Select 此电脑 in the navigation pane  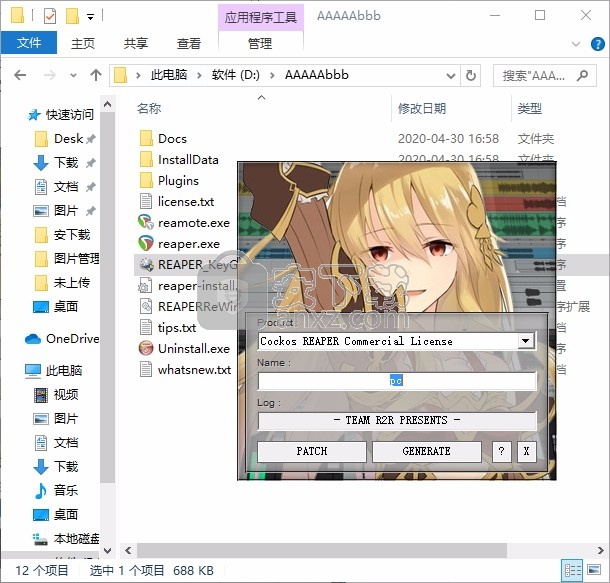(54, 371)
